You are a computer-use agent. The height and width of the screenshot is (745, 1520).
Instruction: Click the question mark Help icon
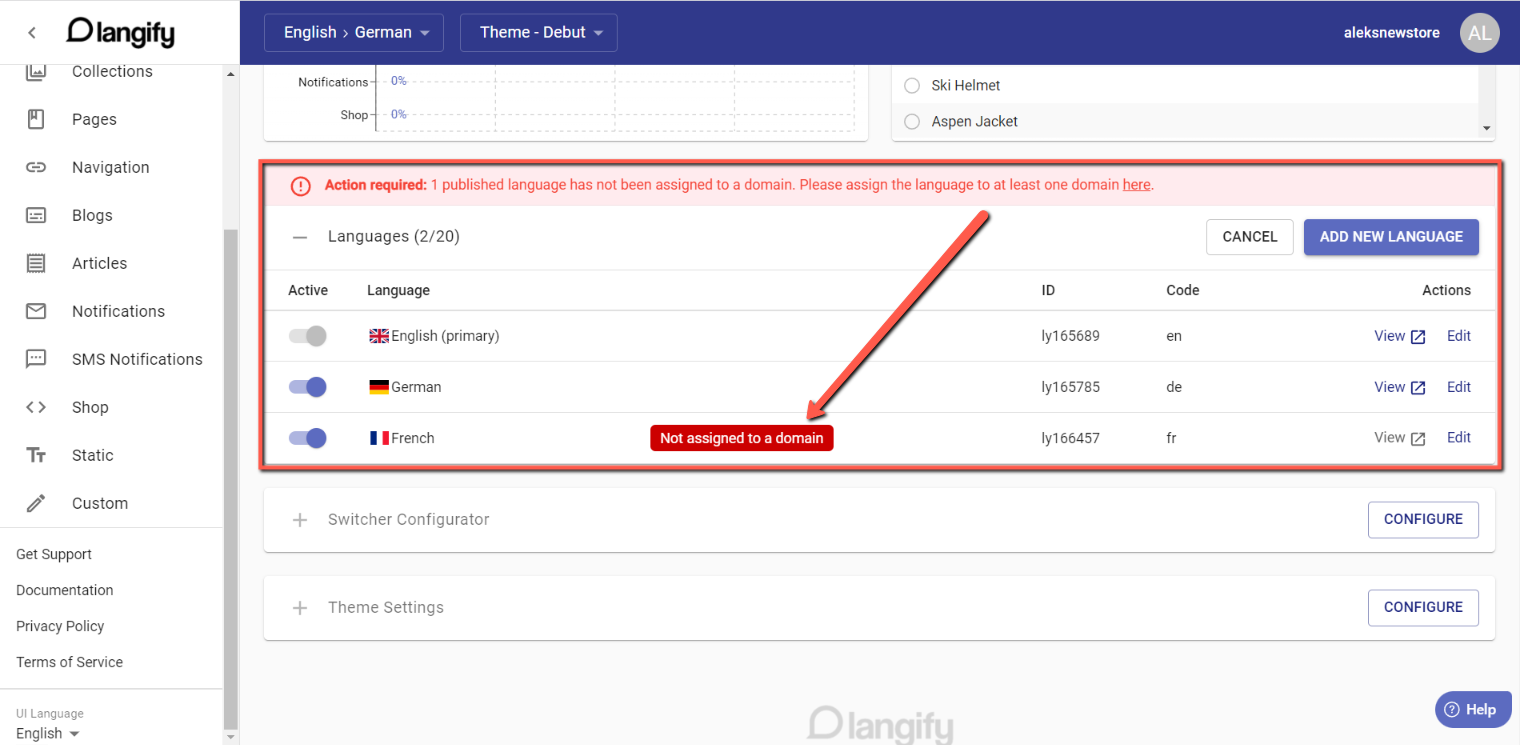click(1452, 710)
